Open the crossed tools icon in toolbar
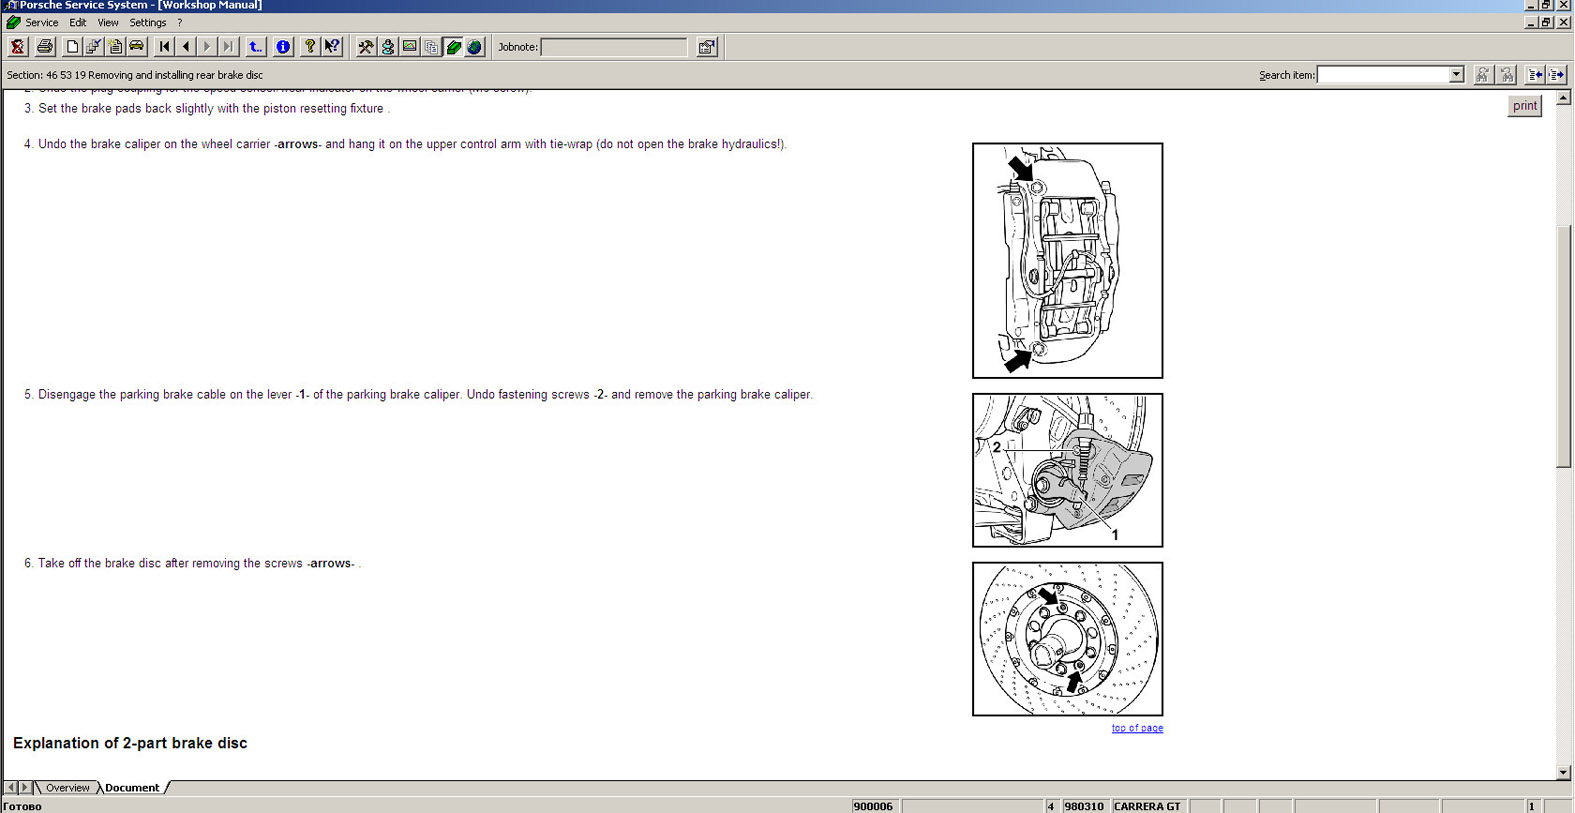Viewport: 1575px width, 813px height. [366, 47]
